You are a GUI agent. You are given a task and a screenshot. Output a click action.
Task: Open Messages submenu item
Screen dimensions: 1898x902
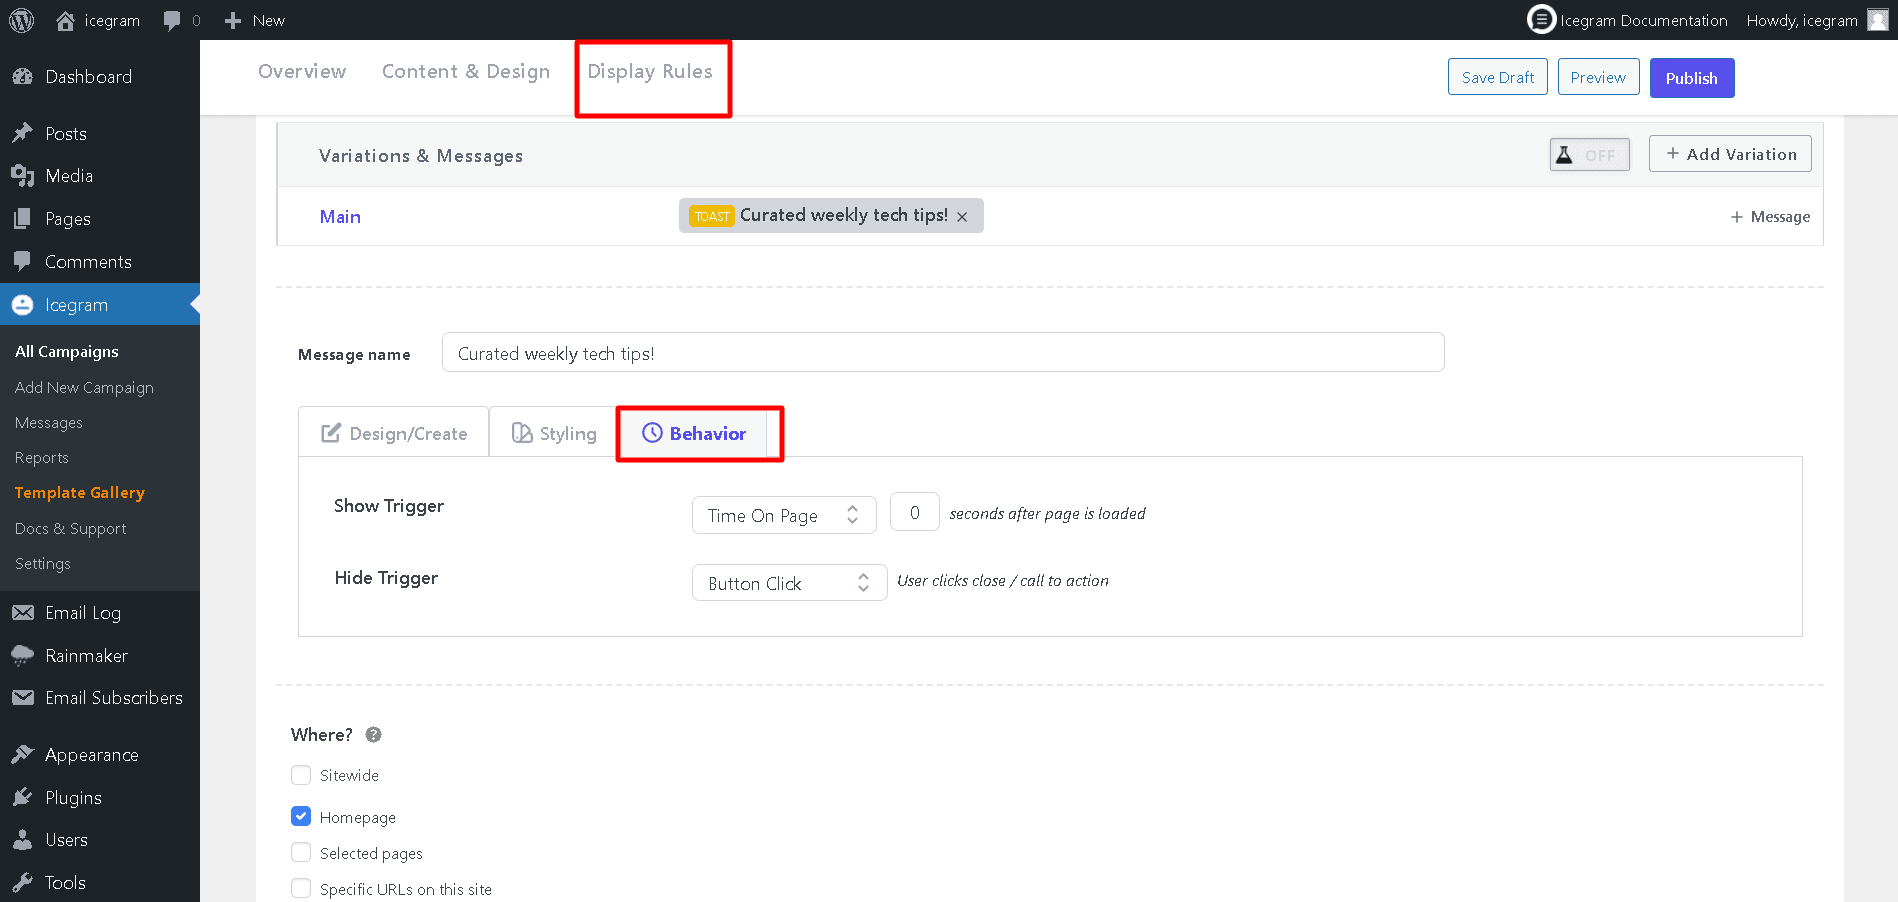click(x=49, y=423)
